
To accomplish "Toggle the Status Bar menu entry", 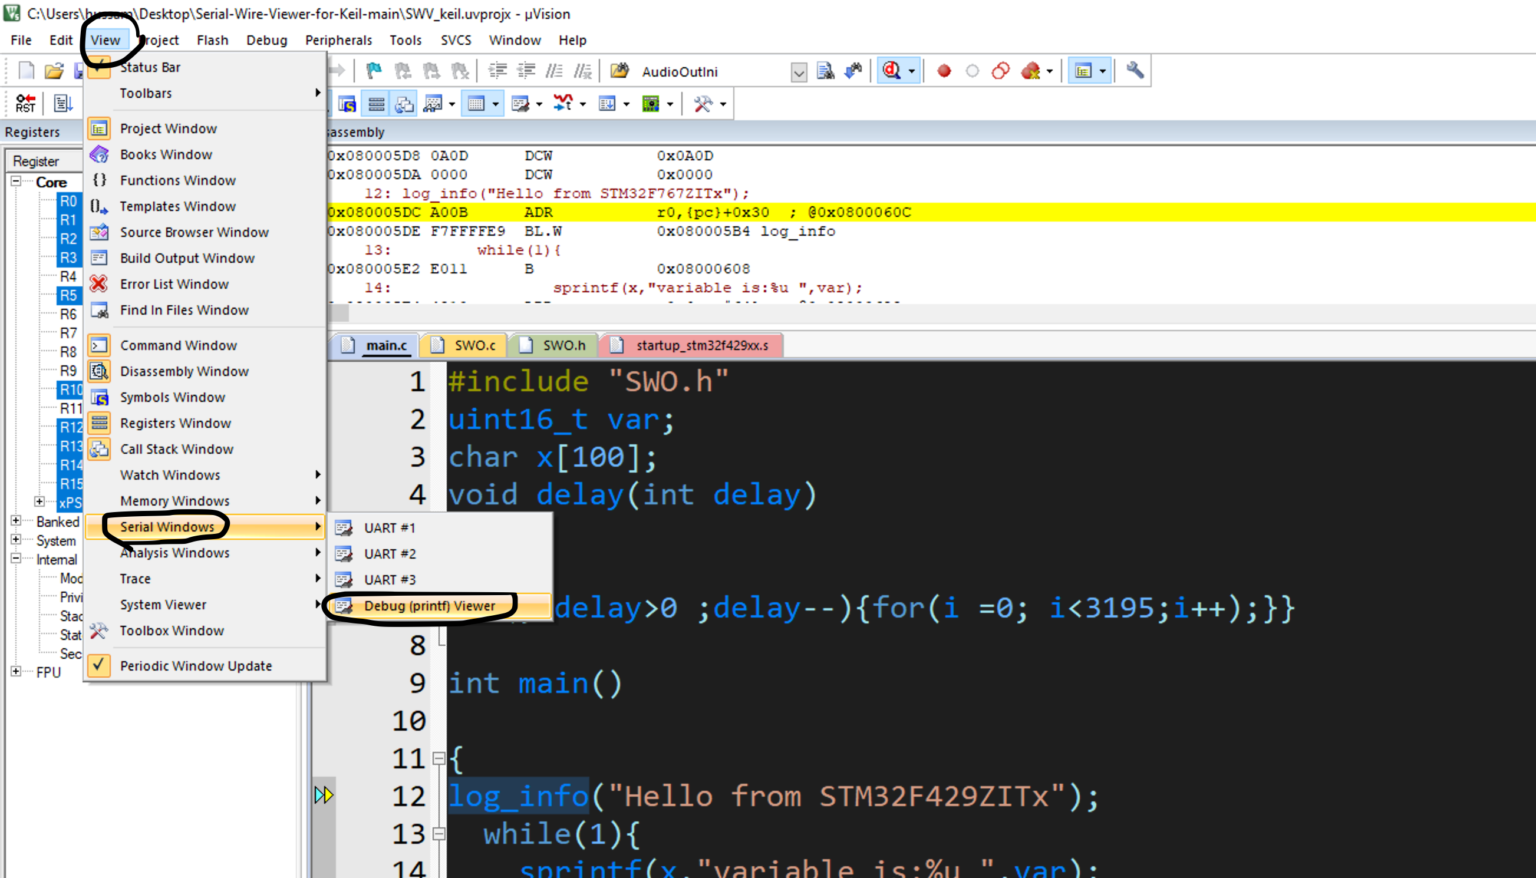I will [x=150, y=67].
